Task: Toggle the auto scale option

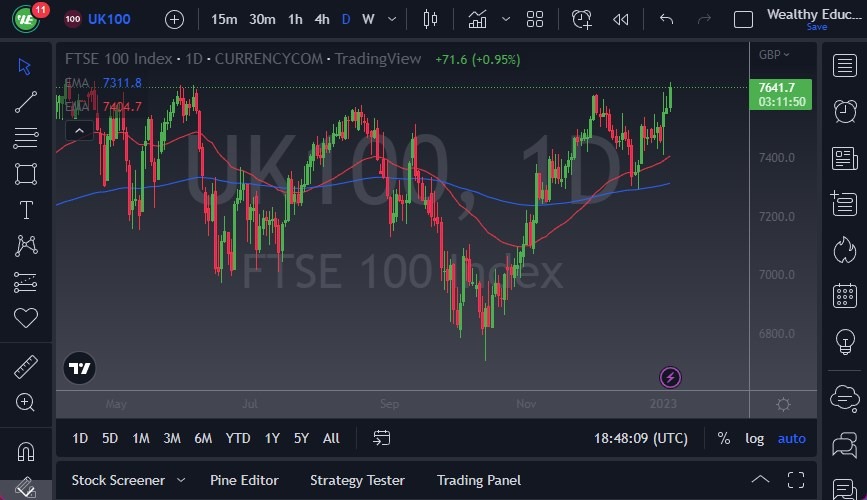Action: [x=791, y=438]
